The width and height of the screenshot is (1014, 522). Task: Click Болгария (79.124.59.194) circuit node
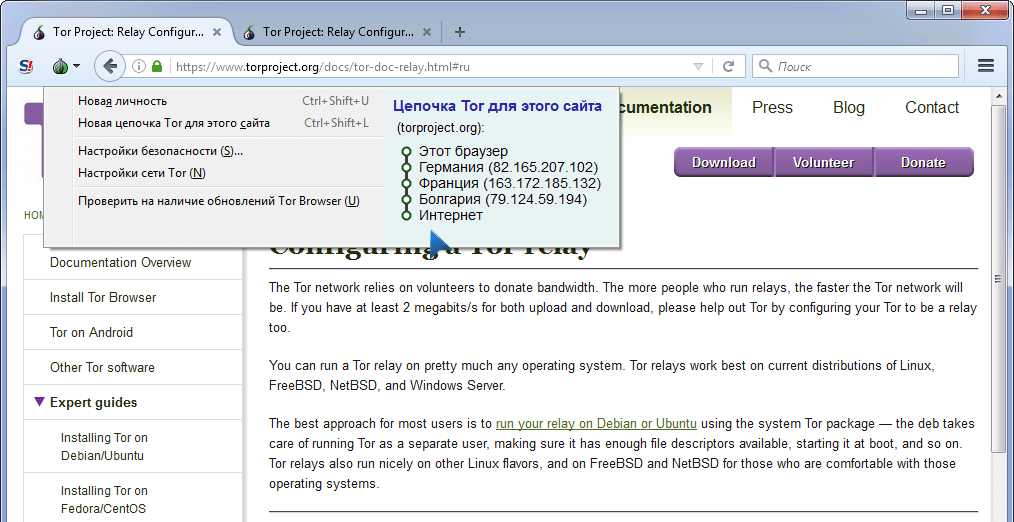[502, 199]
